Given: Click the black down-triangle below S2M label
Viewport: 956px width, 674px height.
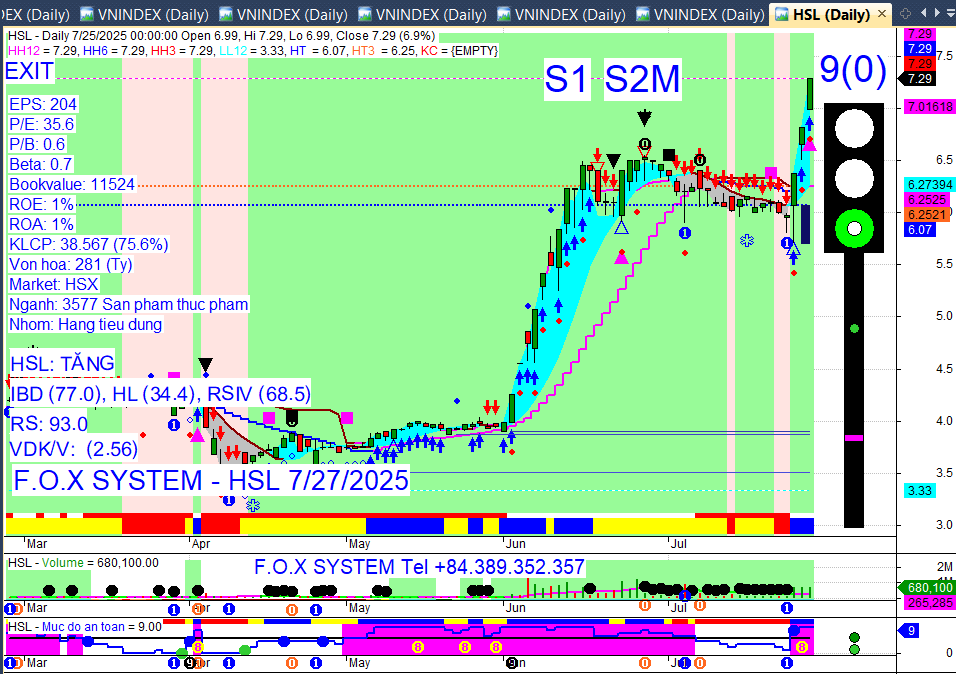Looking at the screenshot, I should click(644, 118).
